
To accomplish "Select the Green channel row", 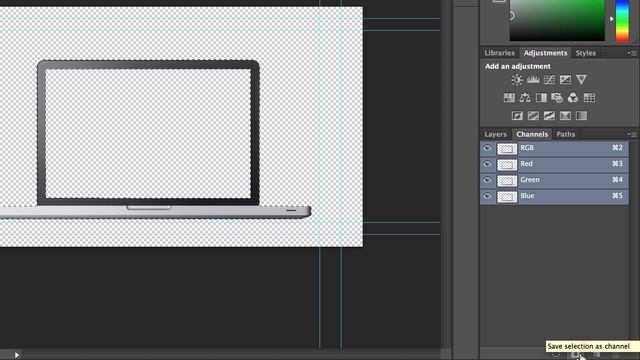I will 554,180.
